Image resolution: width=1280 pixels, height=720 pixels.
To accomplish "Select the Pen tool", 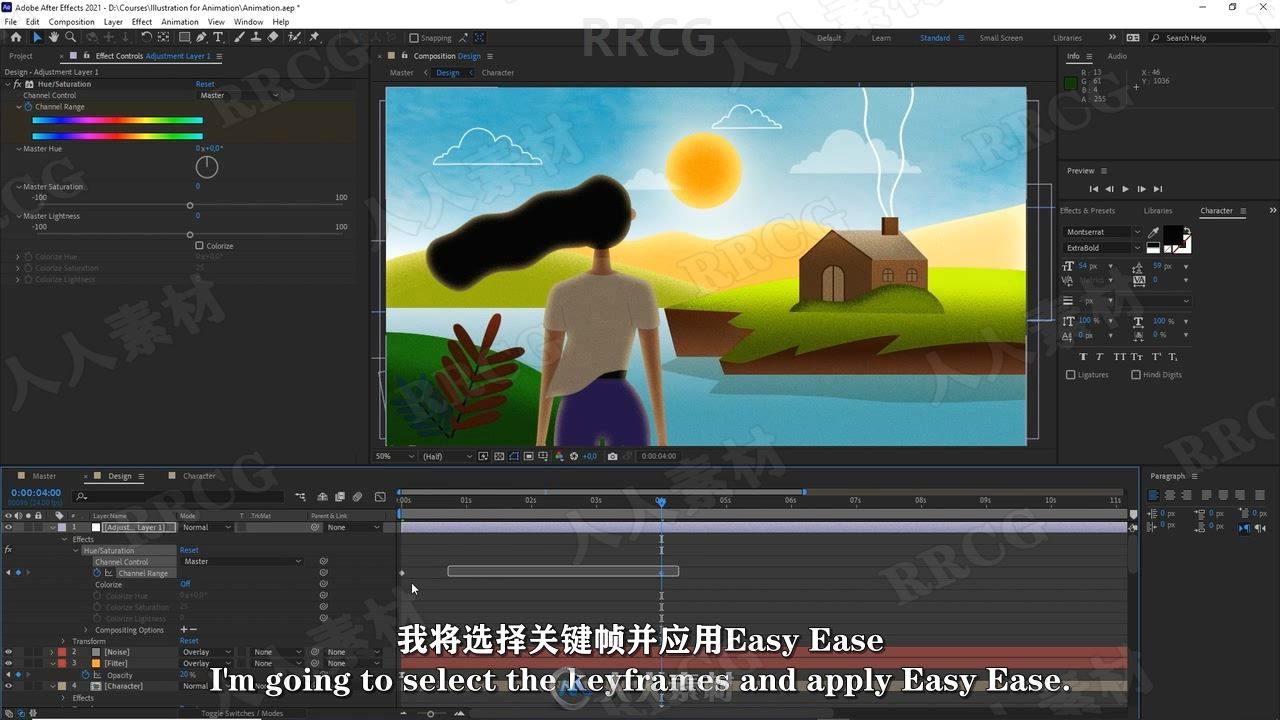I will [200, 37].
